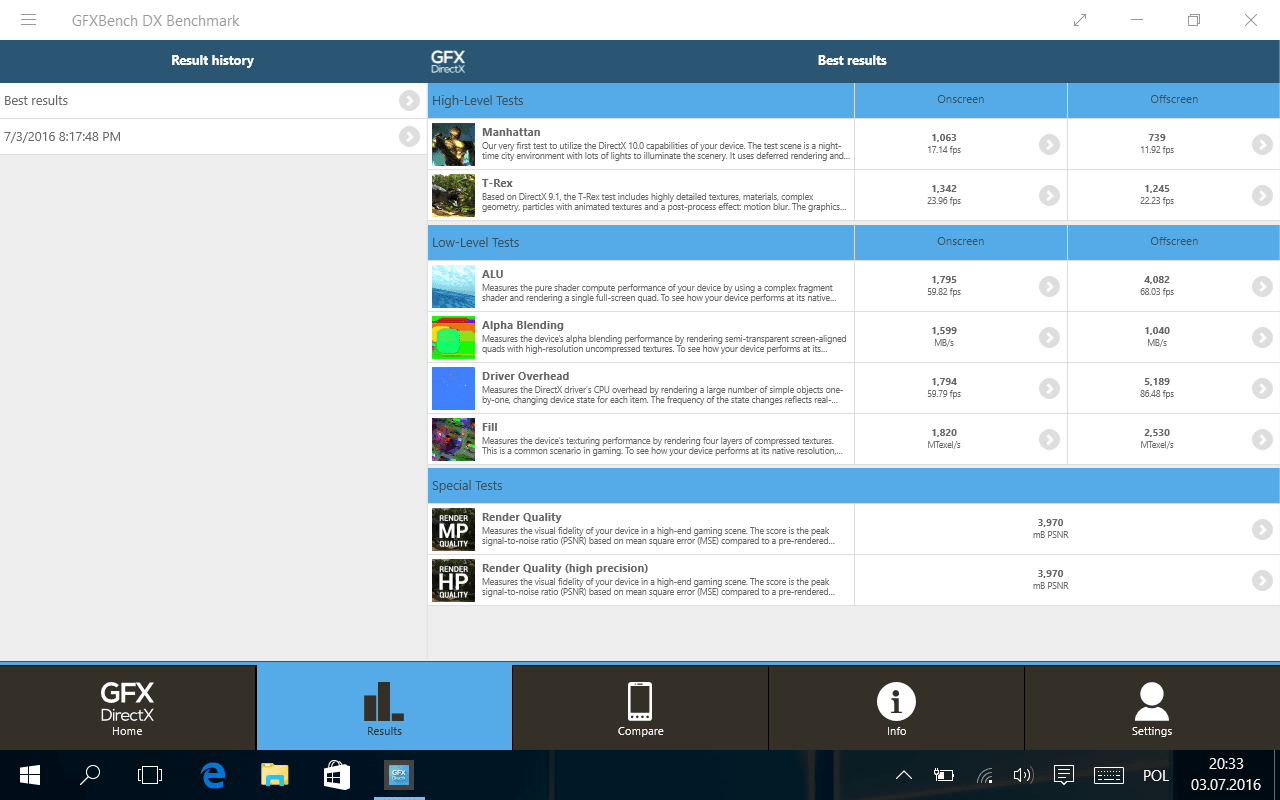Open Driver Overhead onscreen details arrow

(1048, 388)
